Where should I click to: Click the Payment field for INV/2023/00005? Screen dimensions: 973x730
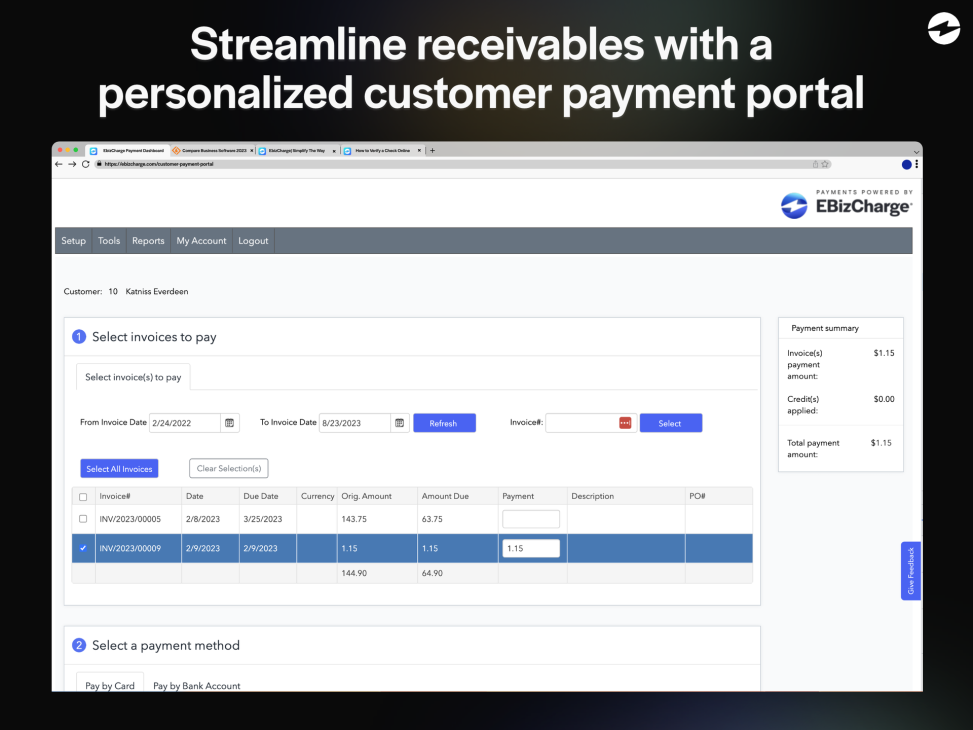click(x=531, y=519)
